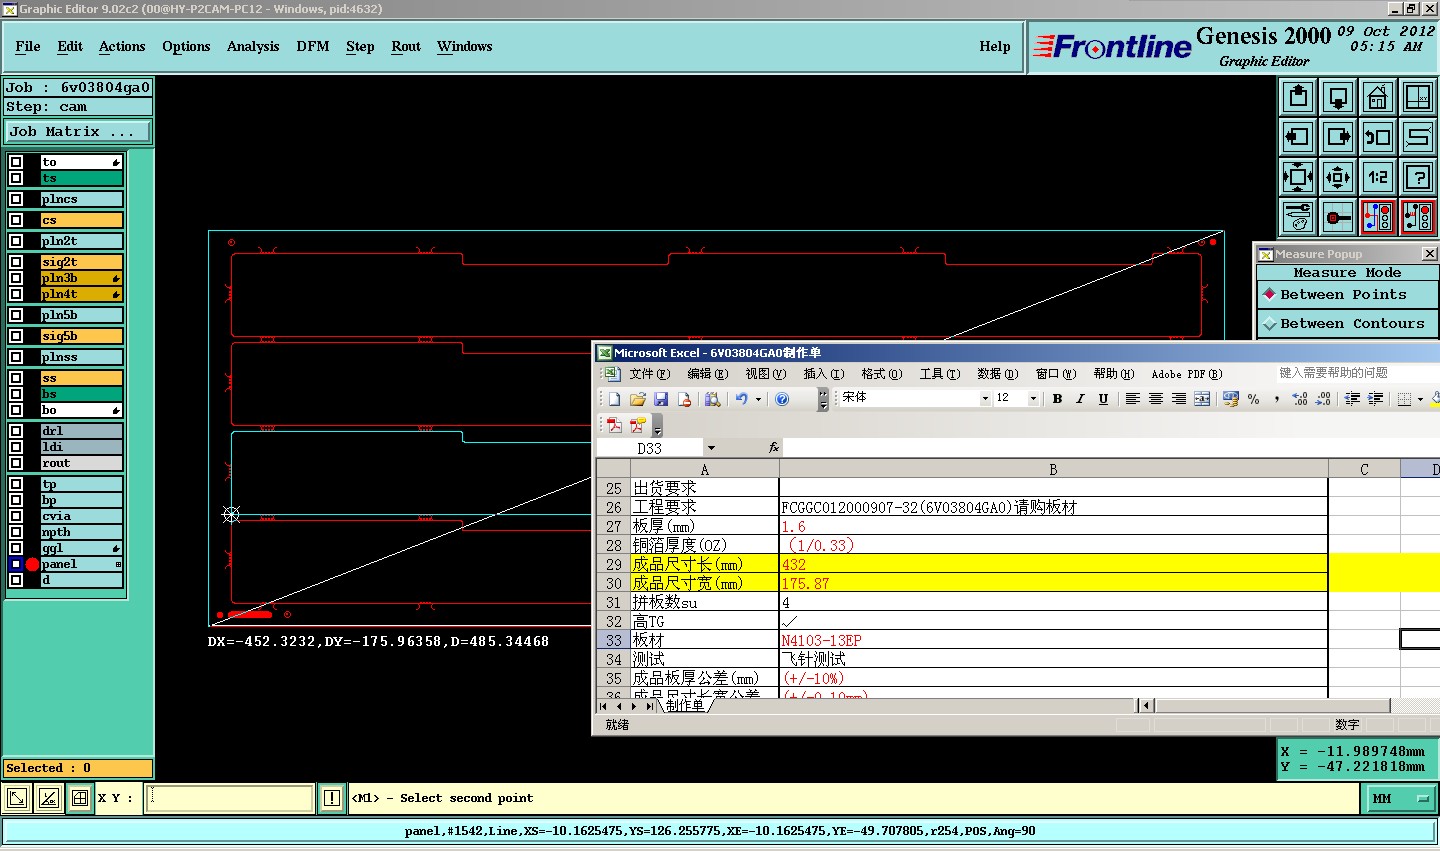Open the Excel font size dropdown
1440x851 pixels.
1033,399
